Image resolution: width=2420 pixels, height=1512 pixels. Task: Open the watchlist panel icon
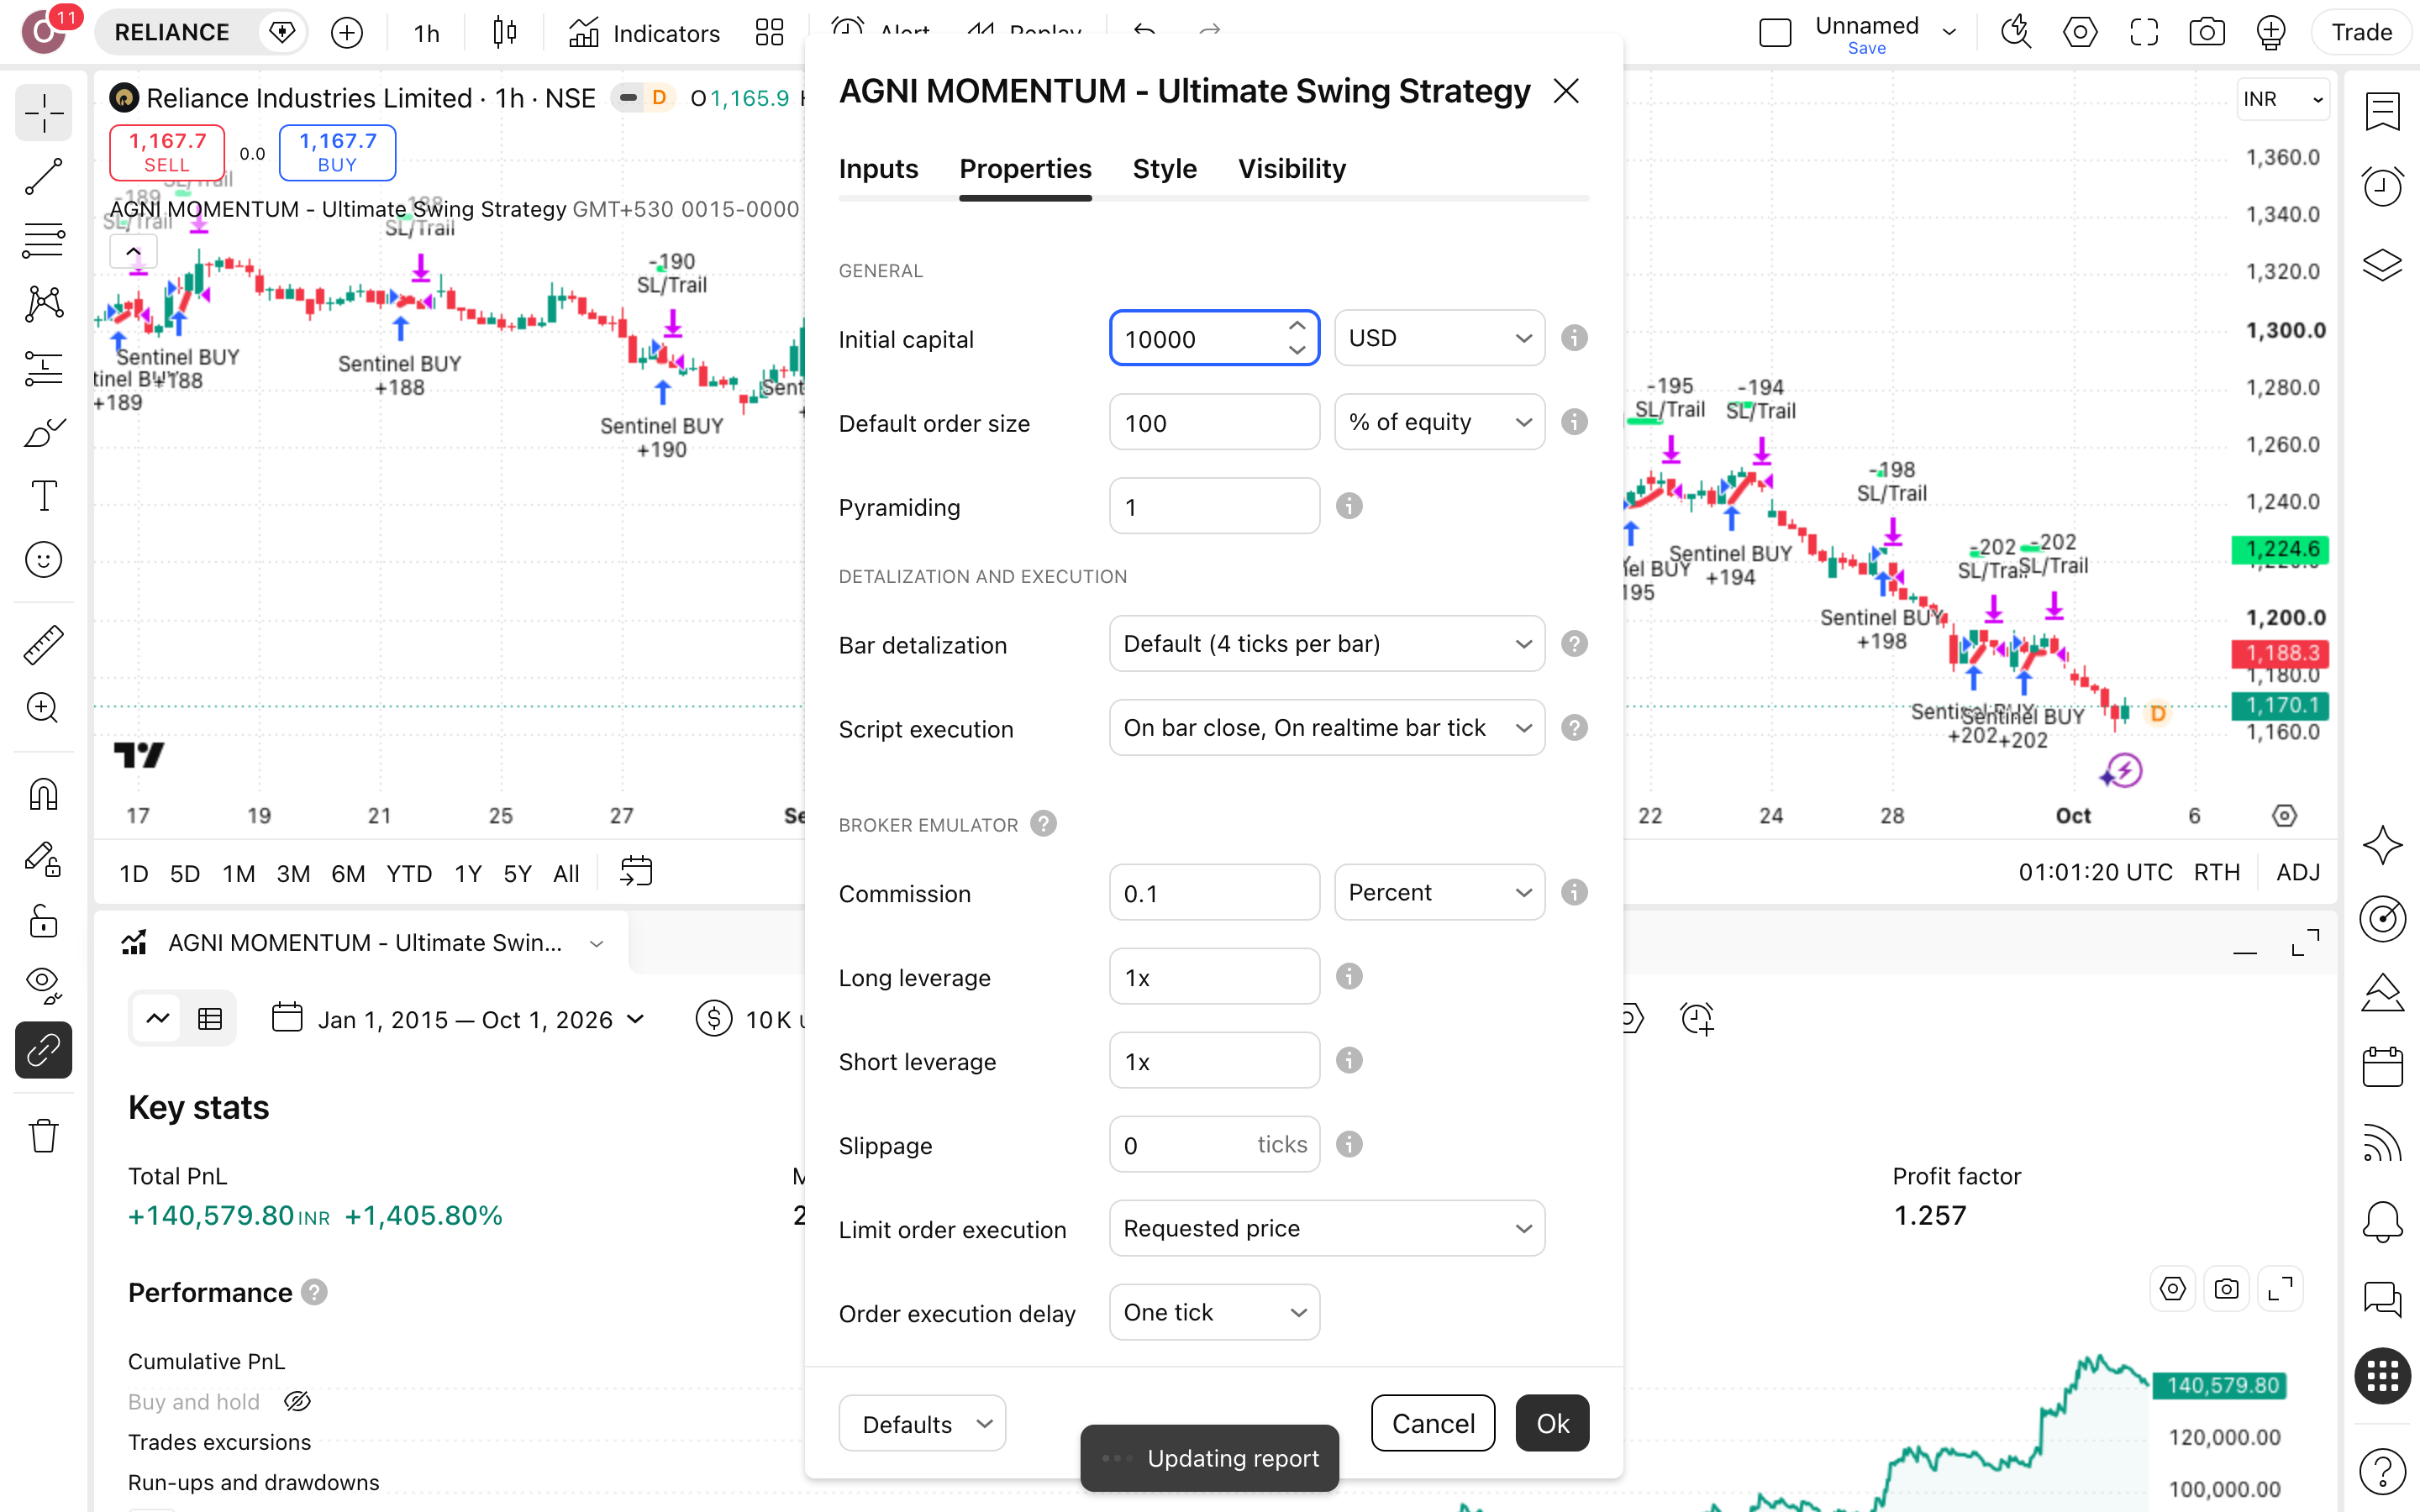(2382, 111)
